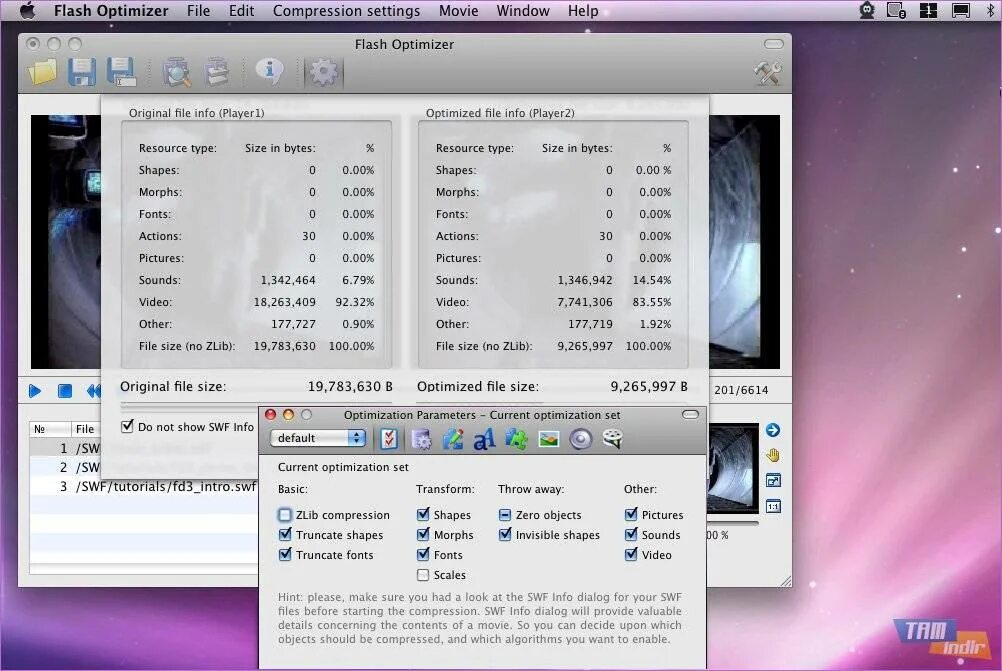The width and height of the screenshot is (1002, 671).
Task: Open a file with the folder icon
Action: 42,72
